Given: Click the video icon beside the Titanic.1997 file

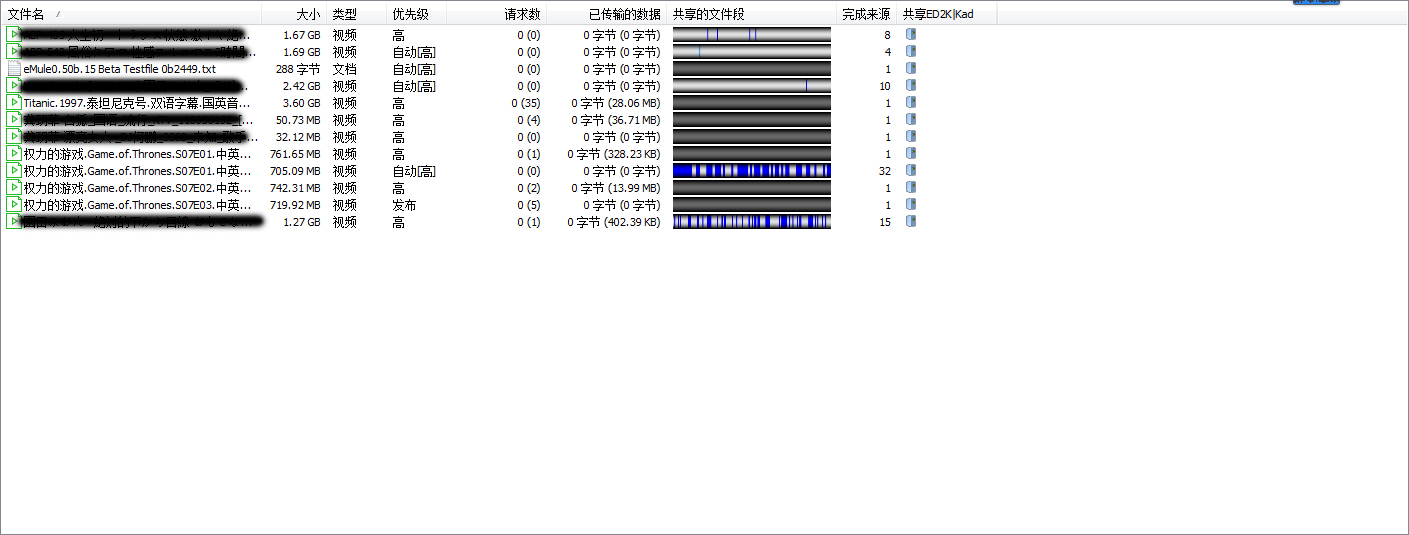Looking at the screenshot, I should coord(14,103).
